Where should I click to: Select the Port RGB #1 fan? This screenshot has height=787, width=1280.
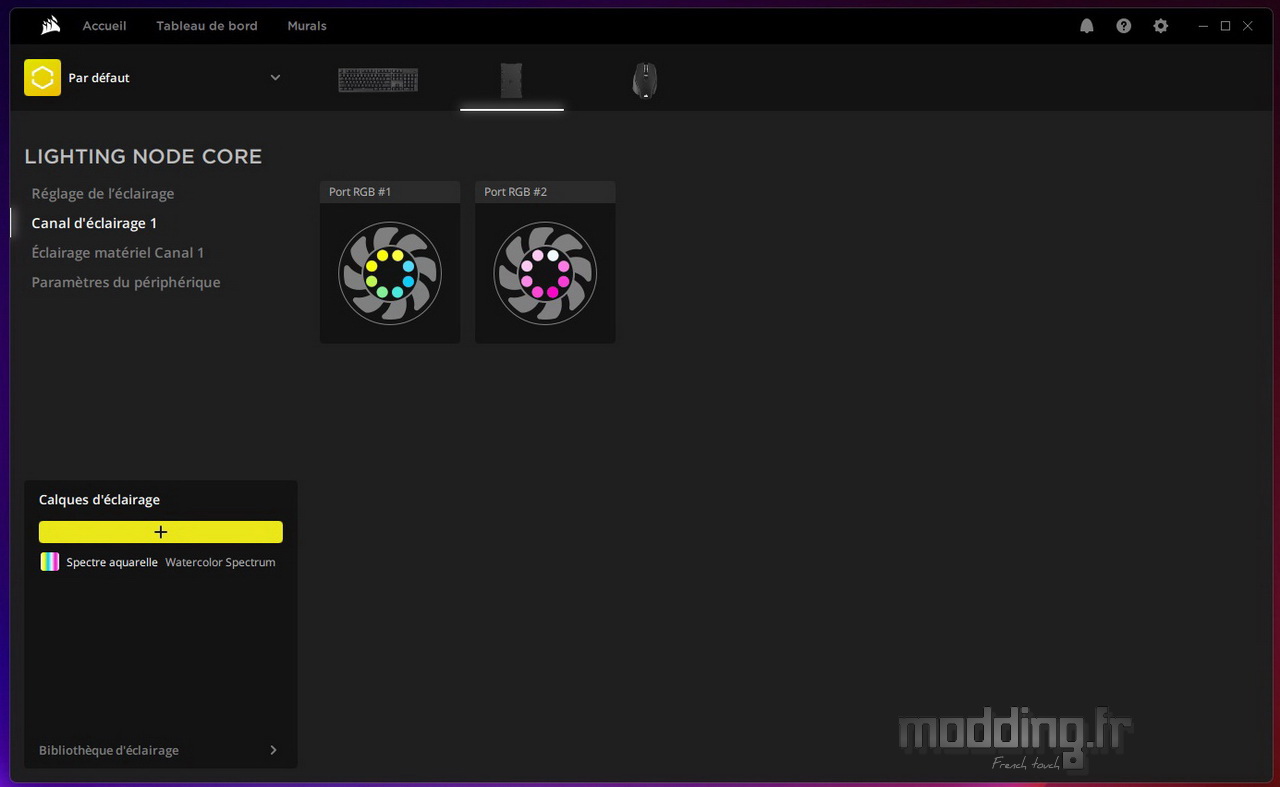[390, 273]
